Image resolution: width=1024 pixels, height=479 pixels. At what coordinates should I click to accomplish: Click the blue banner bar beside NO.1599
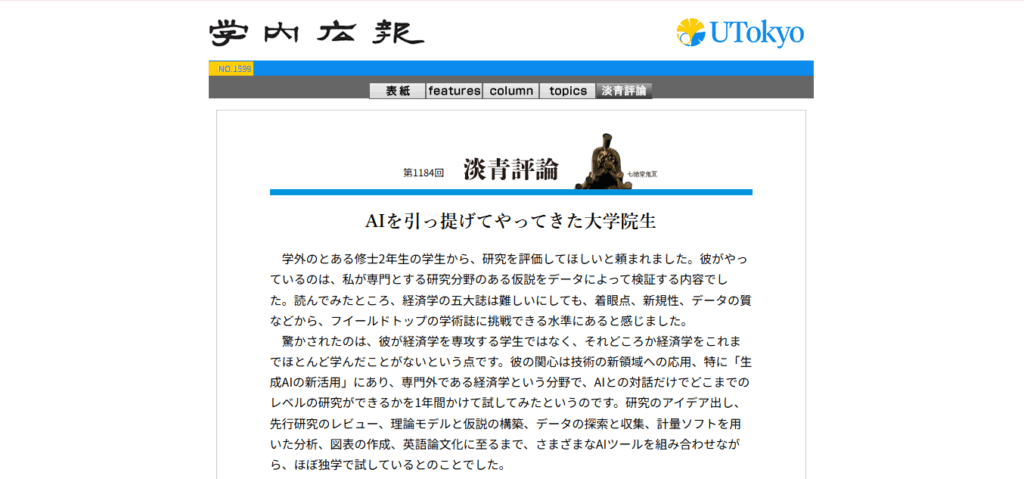tap(532, 69)
